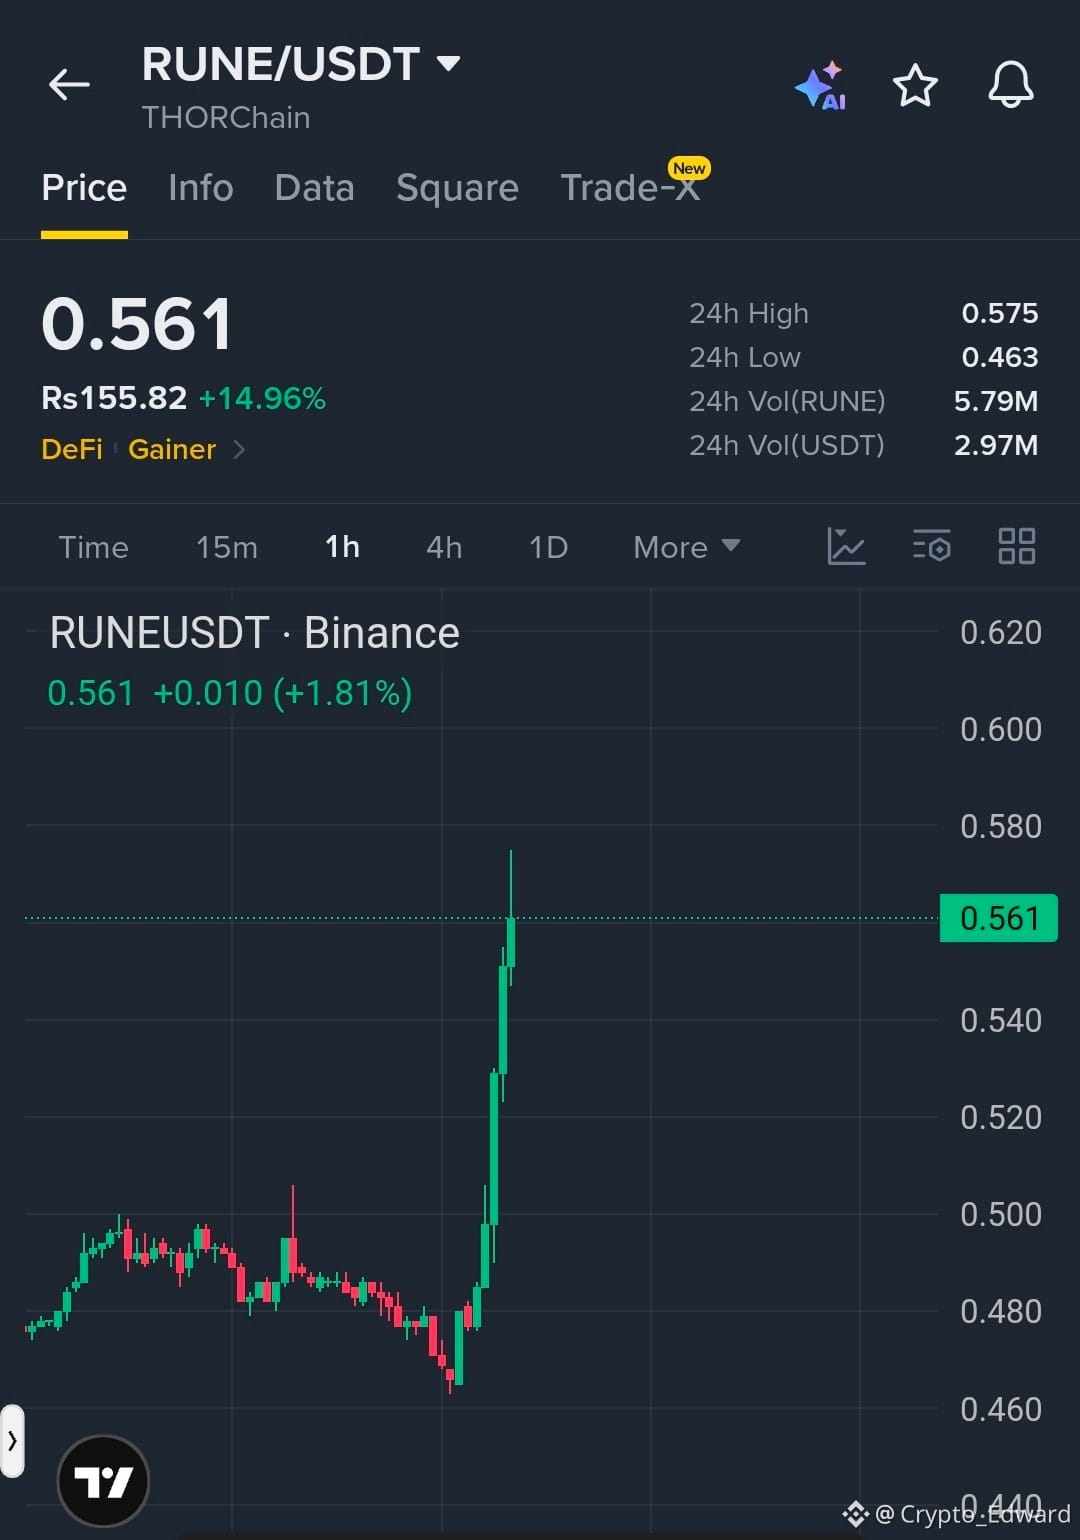Switch to the Info tab
1080x1540 pixels.
[x=201, y=188]
